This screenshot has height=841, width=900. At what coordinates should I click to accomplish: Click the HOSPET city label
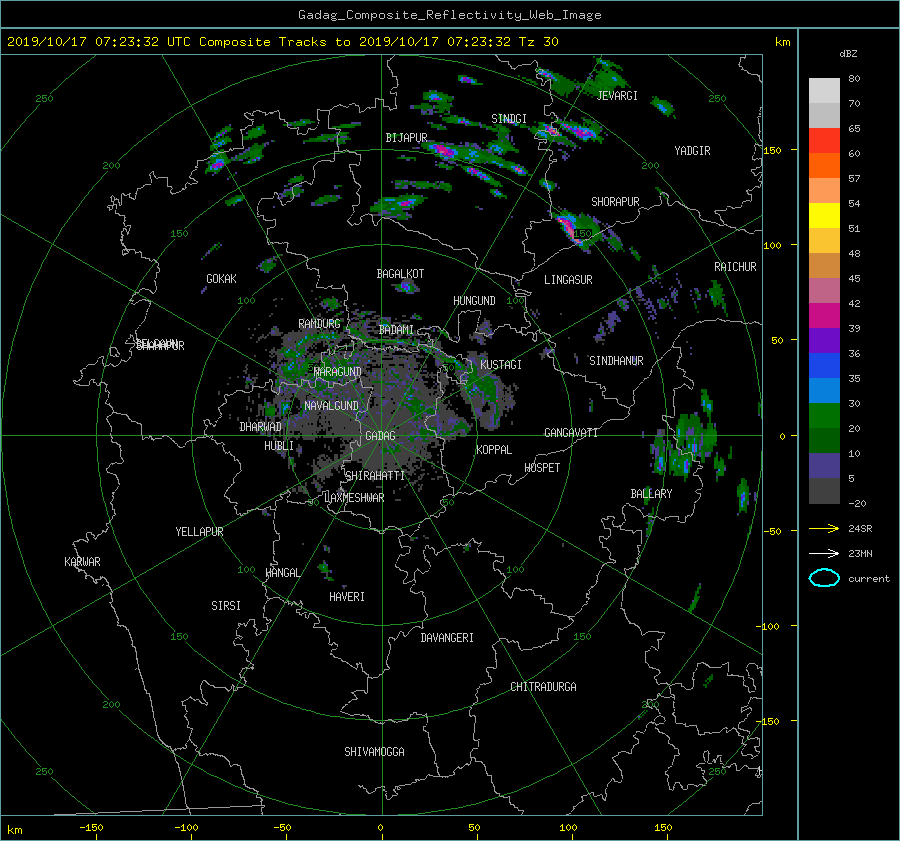[542, 468]
